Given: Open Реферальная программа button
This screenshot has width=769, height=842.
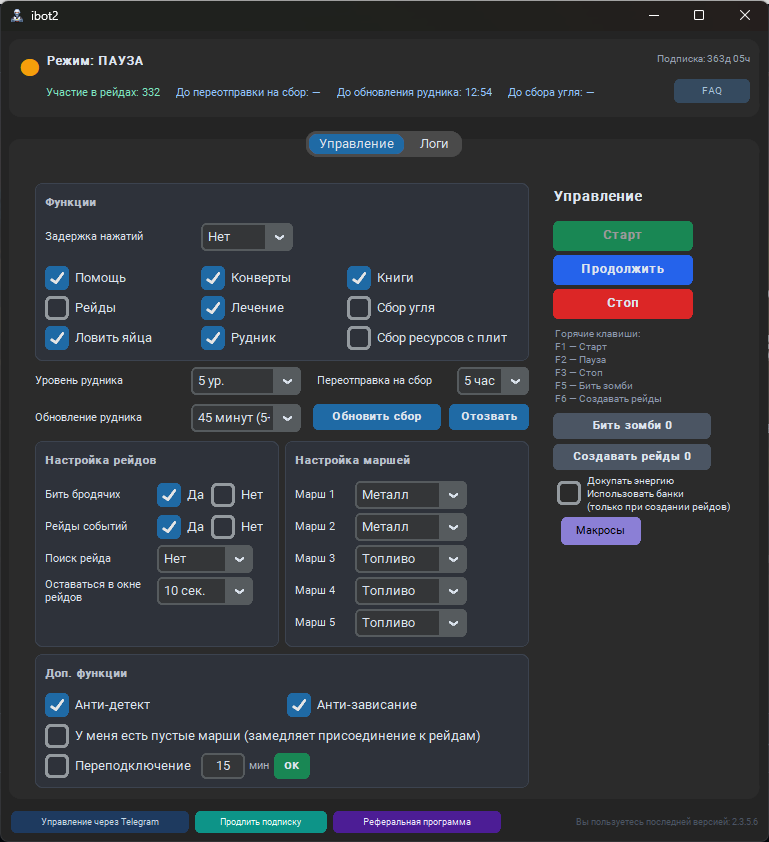Looking at the screenshot, I should pyautogui.click(x=417, y=822).
